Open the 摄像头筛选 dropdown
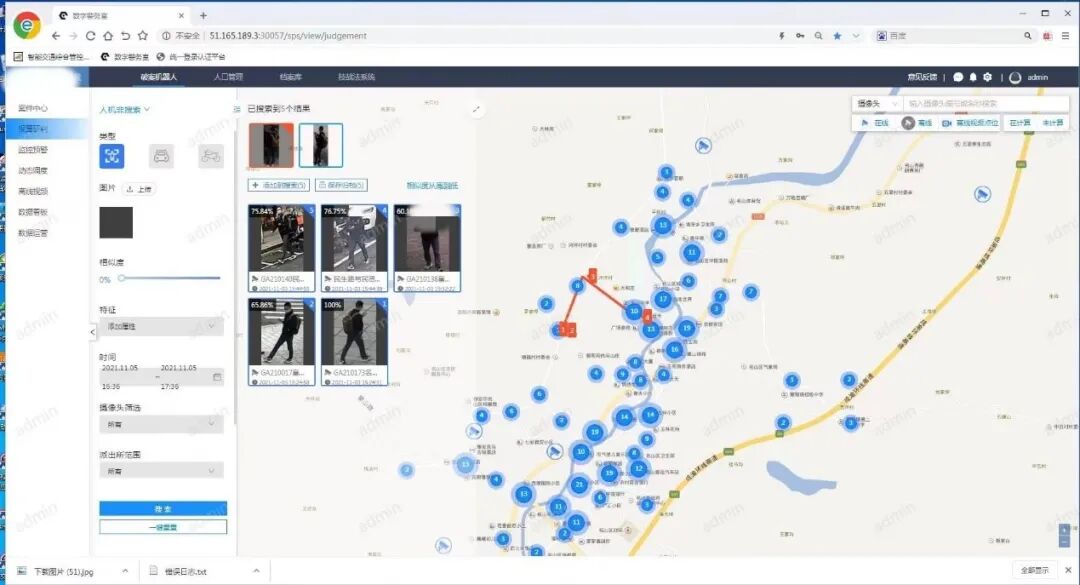Image resolution: width=1080 pixels, height=585 pixels. pos(161,424)
